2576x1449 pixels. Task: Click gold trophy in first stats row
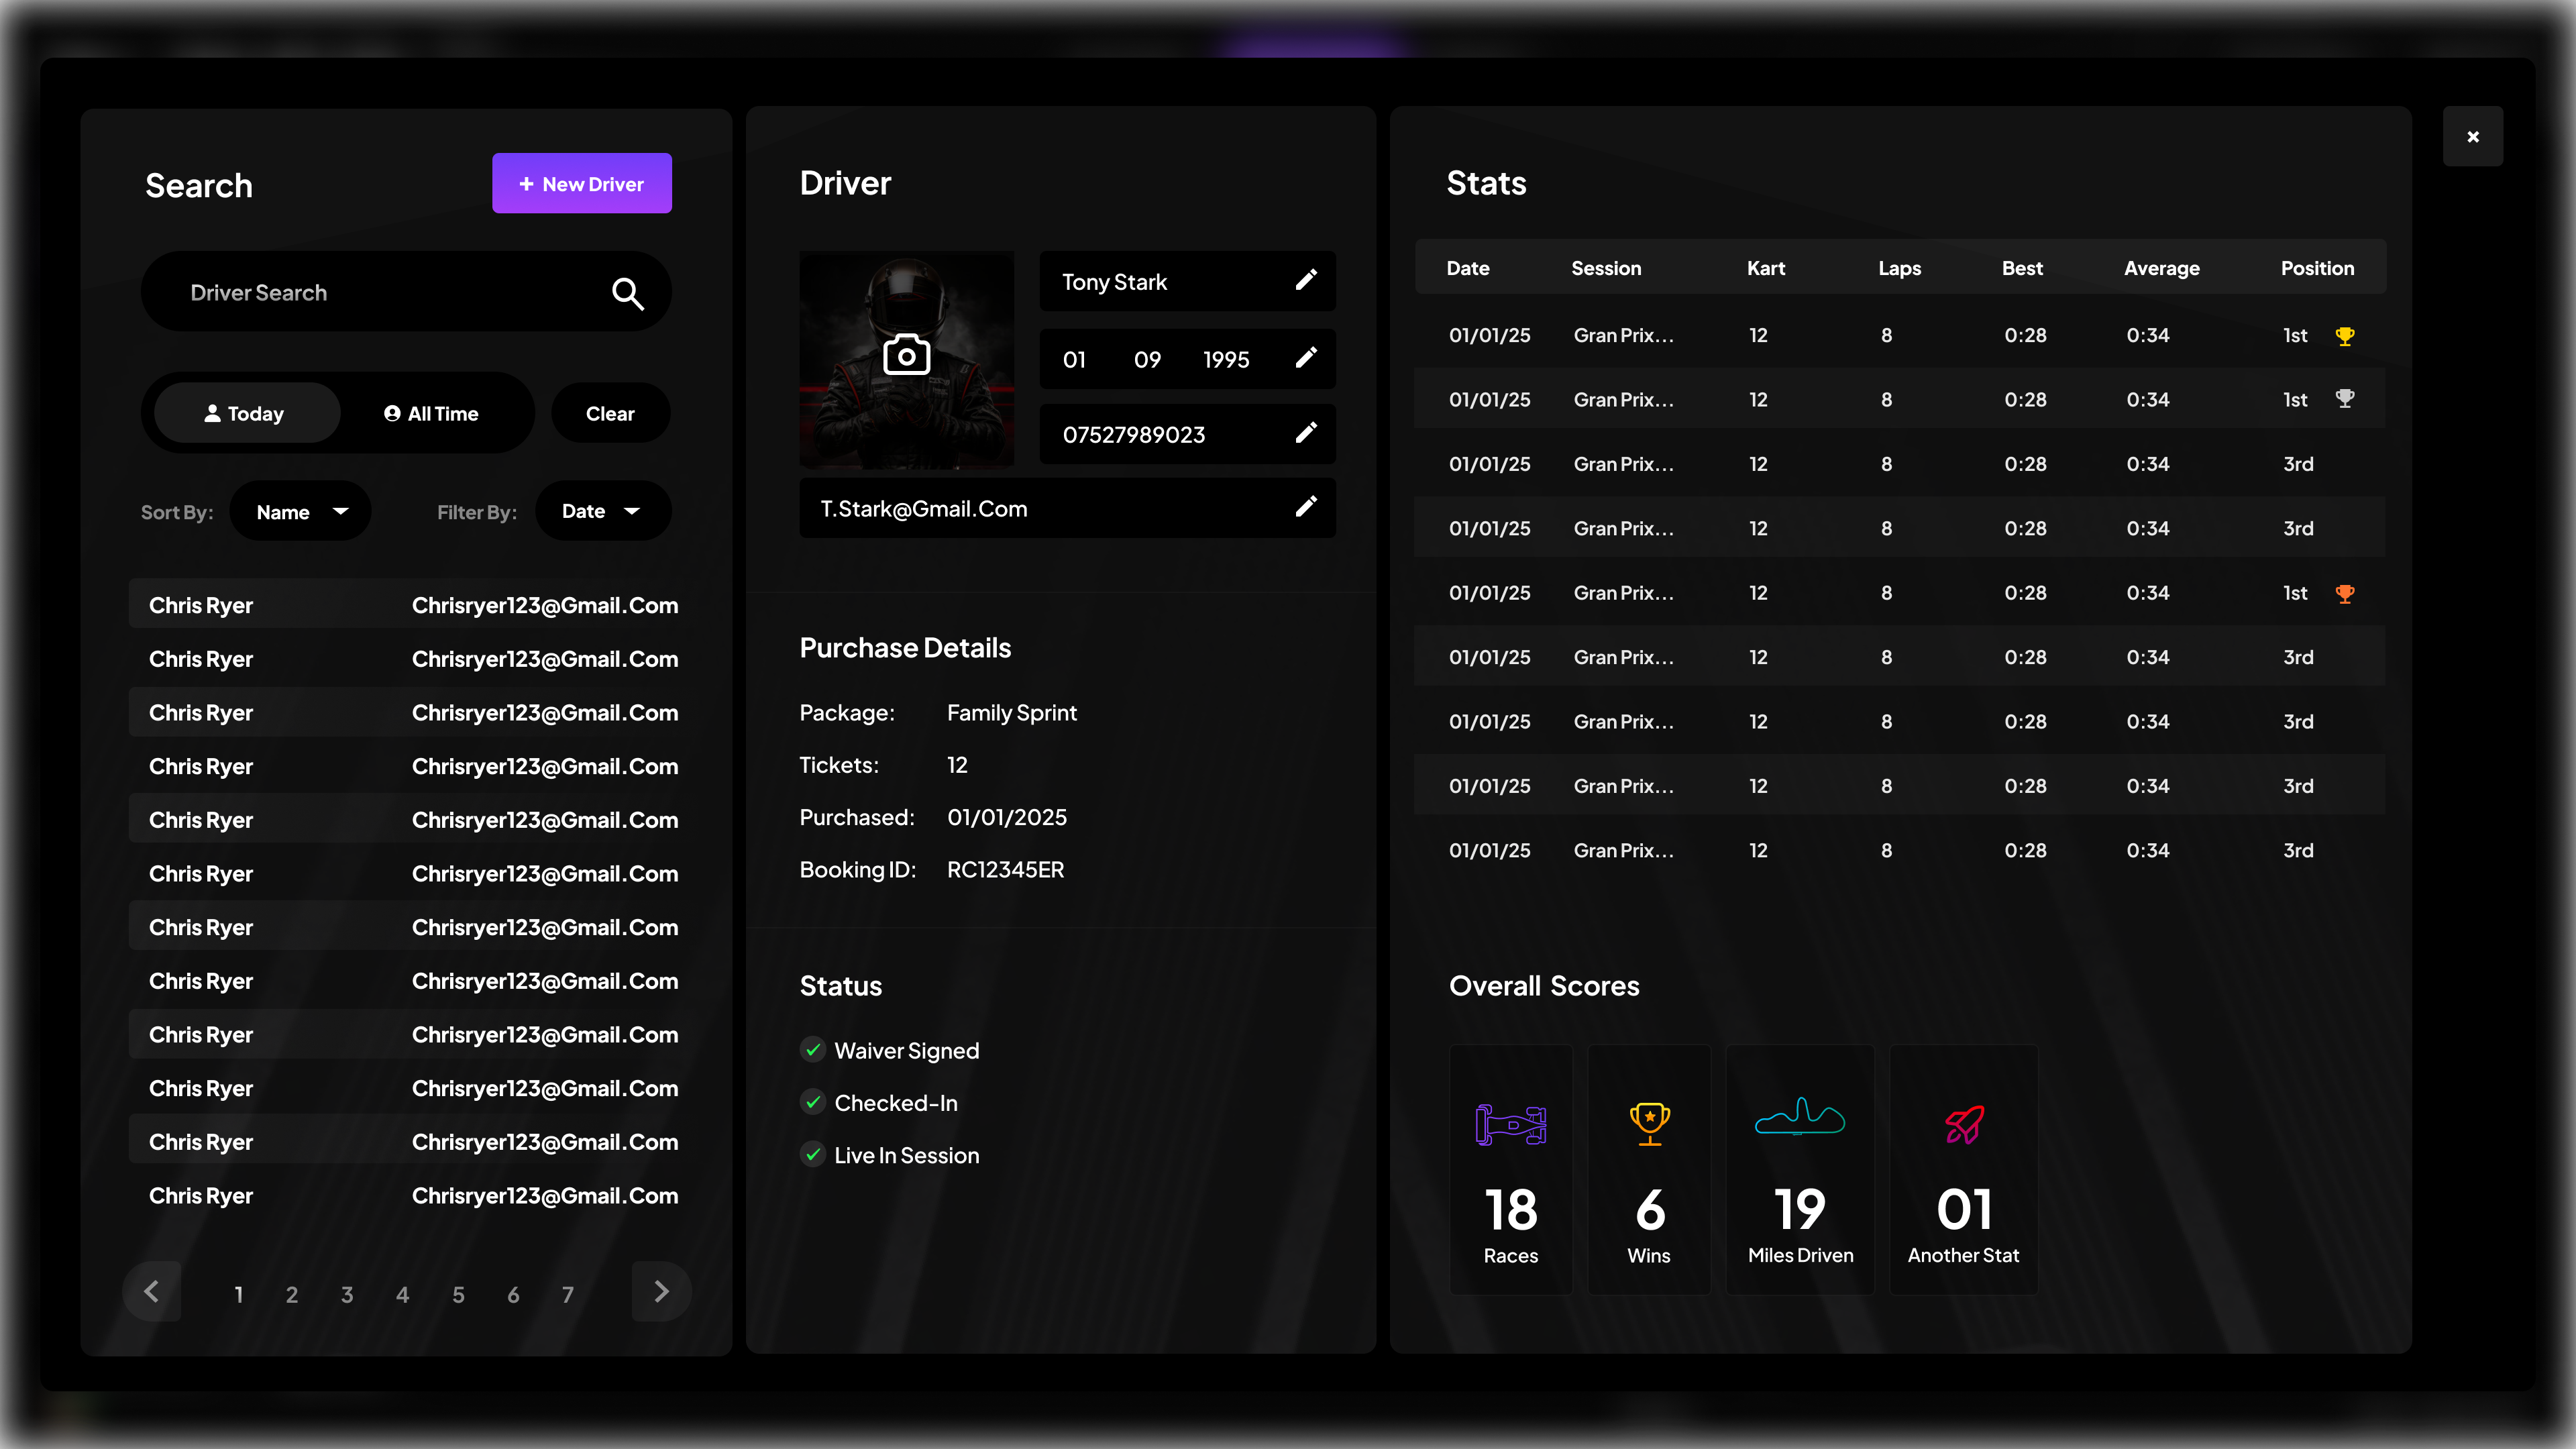click(2344, 336)
